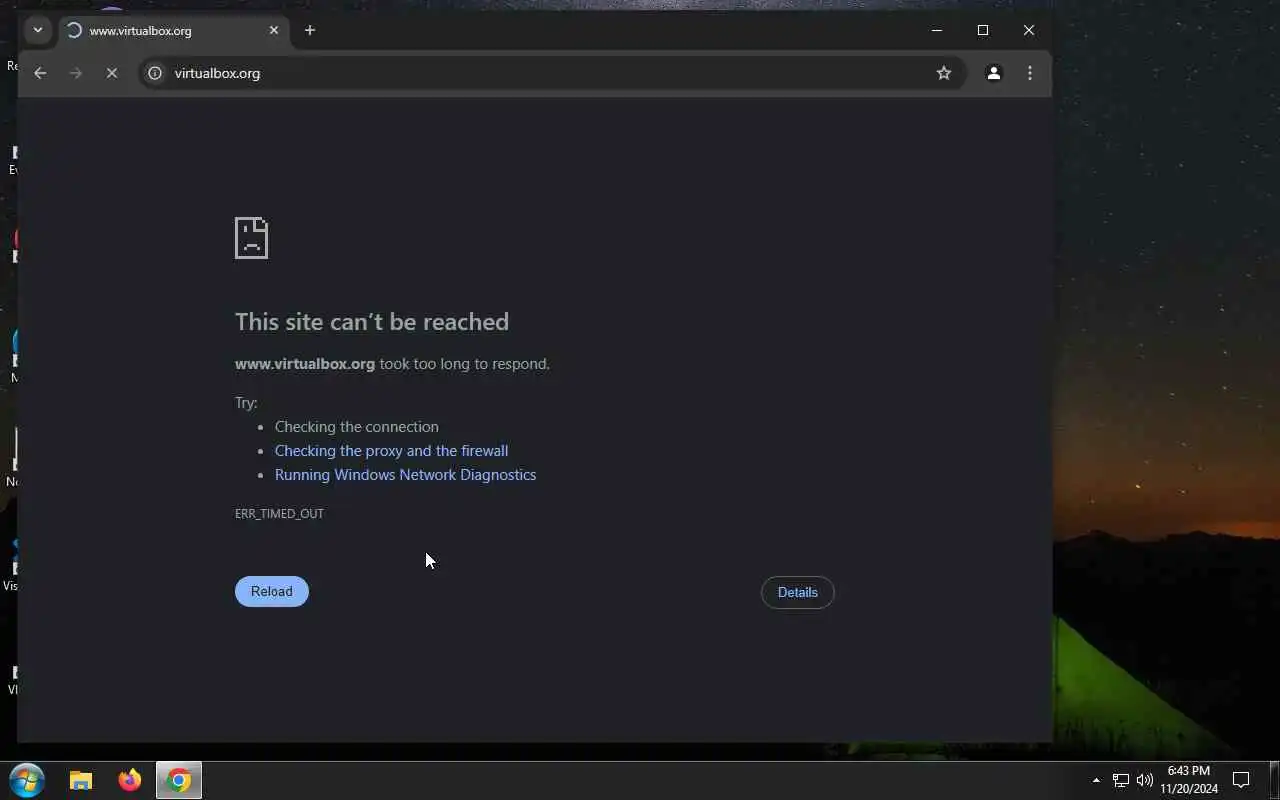Open the Details button
This screenshot has width=1280, height=800.
pyautogui.click(x=797, y=592)
